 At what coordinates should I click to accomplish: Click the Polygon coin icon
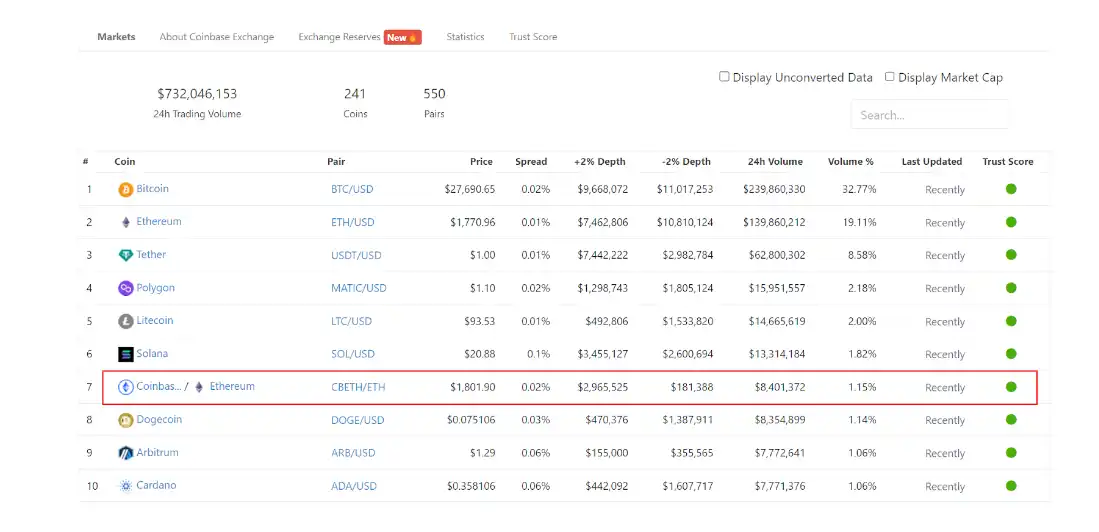125,288
